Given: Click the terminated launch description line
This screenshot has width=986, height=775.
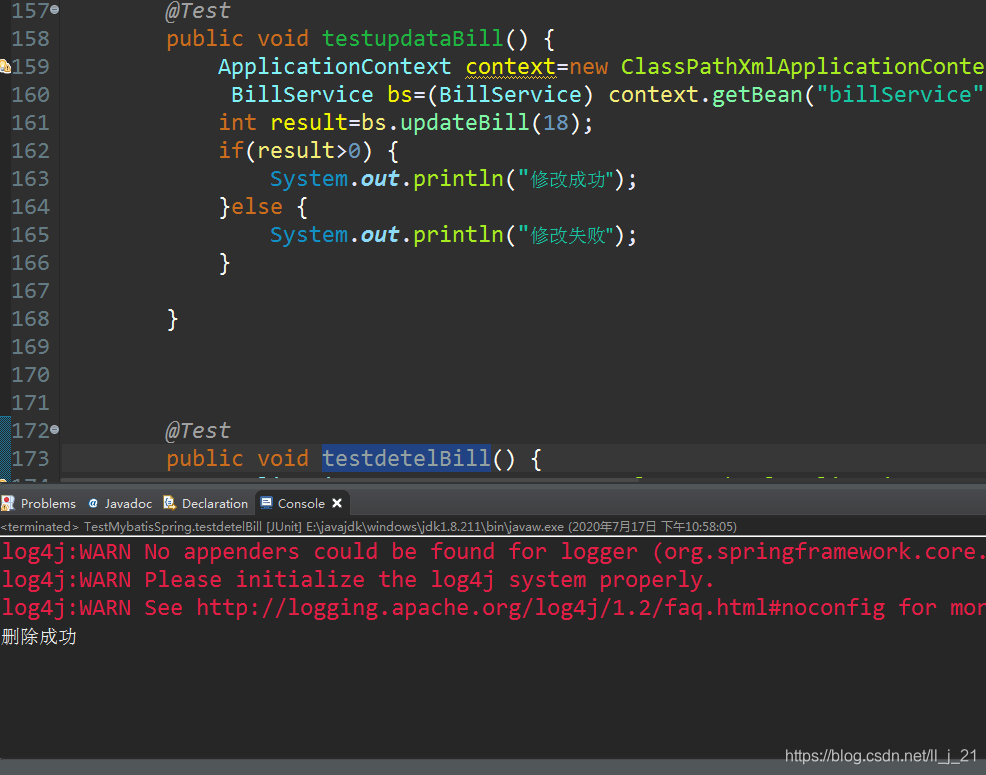Looking at the screenshot, I should pyautogui.click(x=368, y=527).
